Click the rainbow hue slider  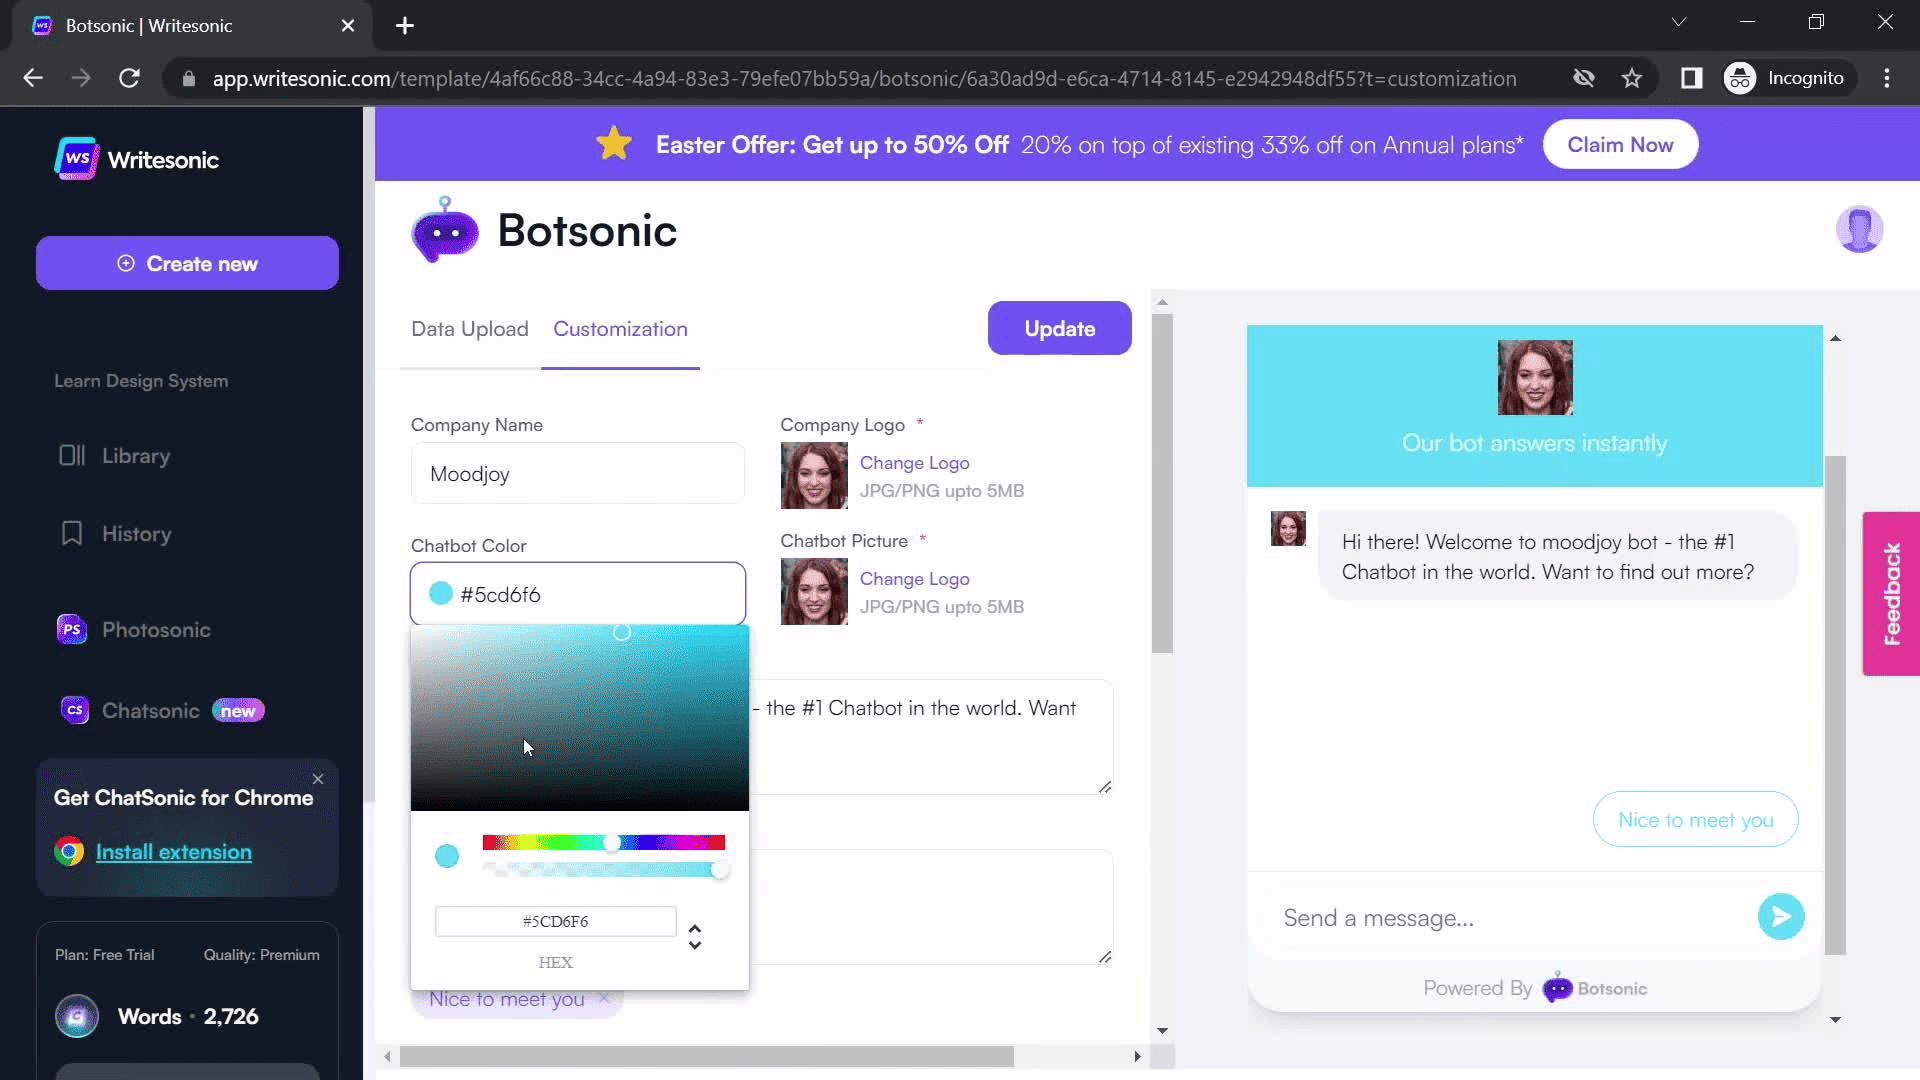click(x=603, y=843)
